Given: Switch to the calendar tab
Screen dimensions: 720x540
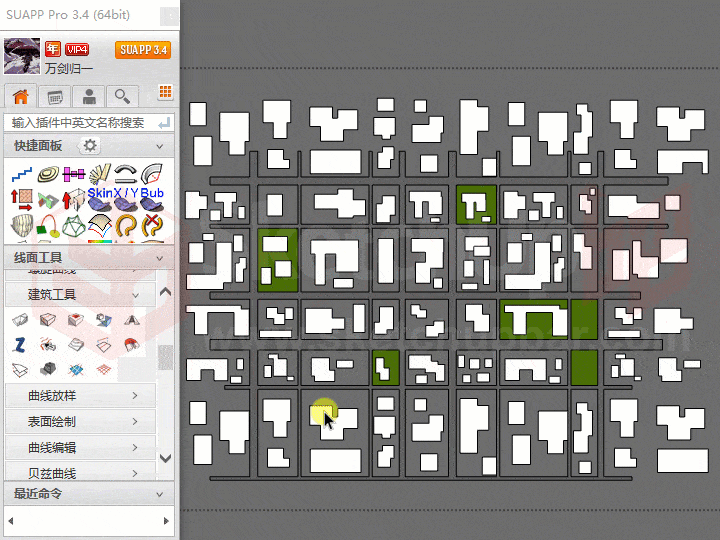Looking at the screenshot, I should 55,96.
